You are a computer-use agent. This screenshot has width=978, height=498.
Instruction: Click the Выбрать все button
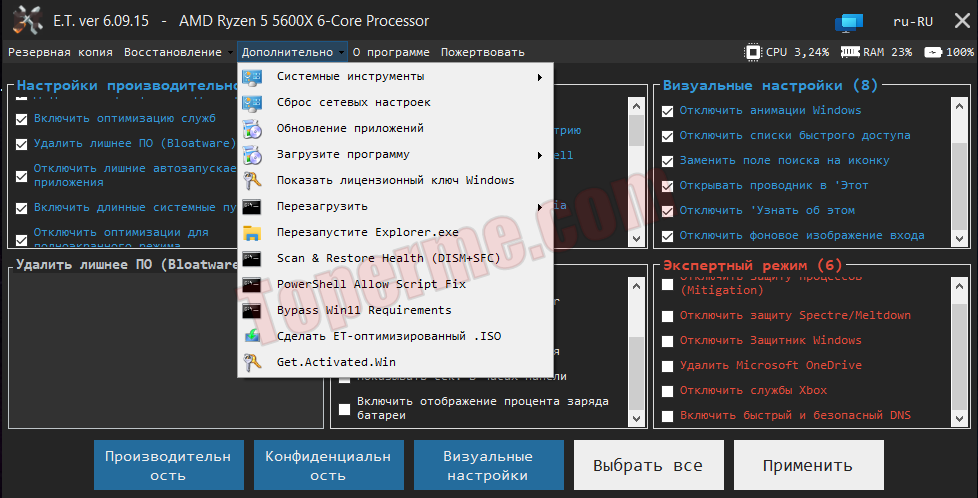[649, 465]
